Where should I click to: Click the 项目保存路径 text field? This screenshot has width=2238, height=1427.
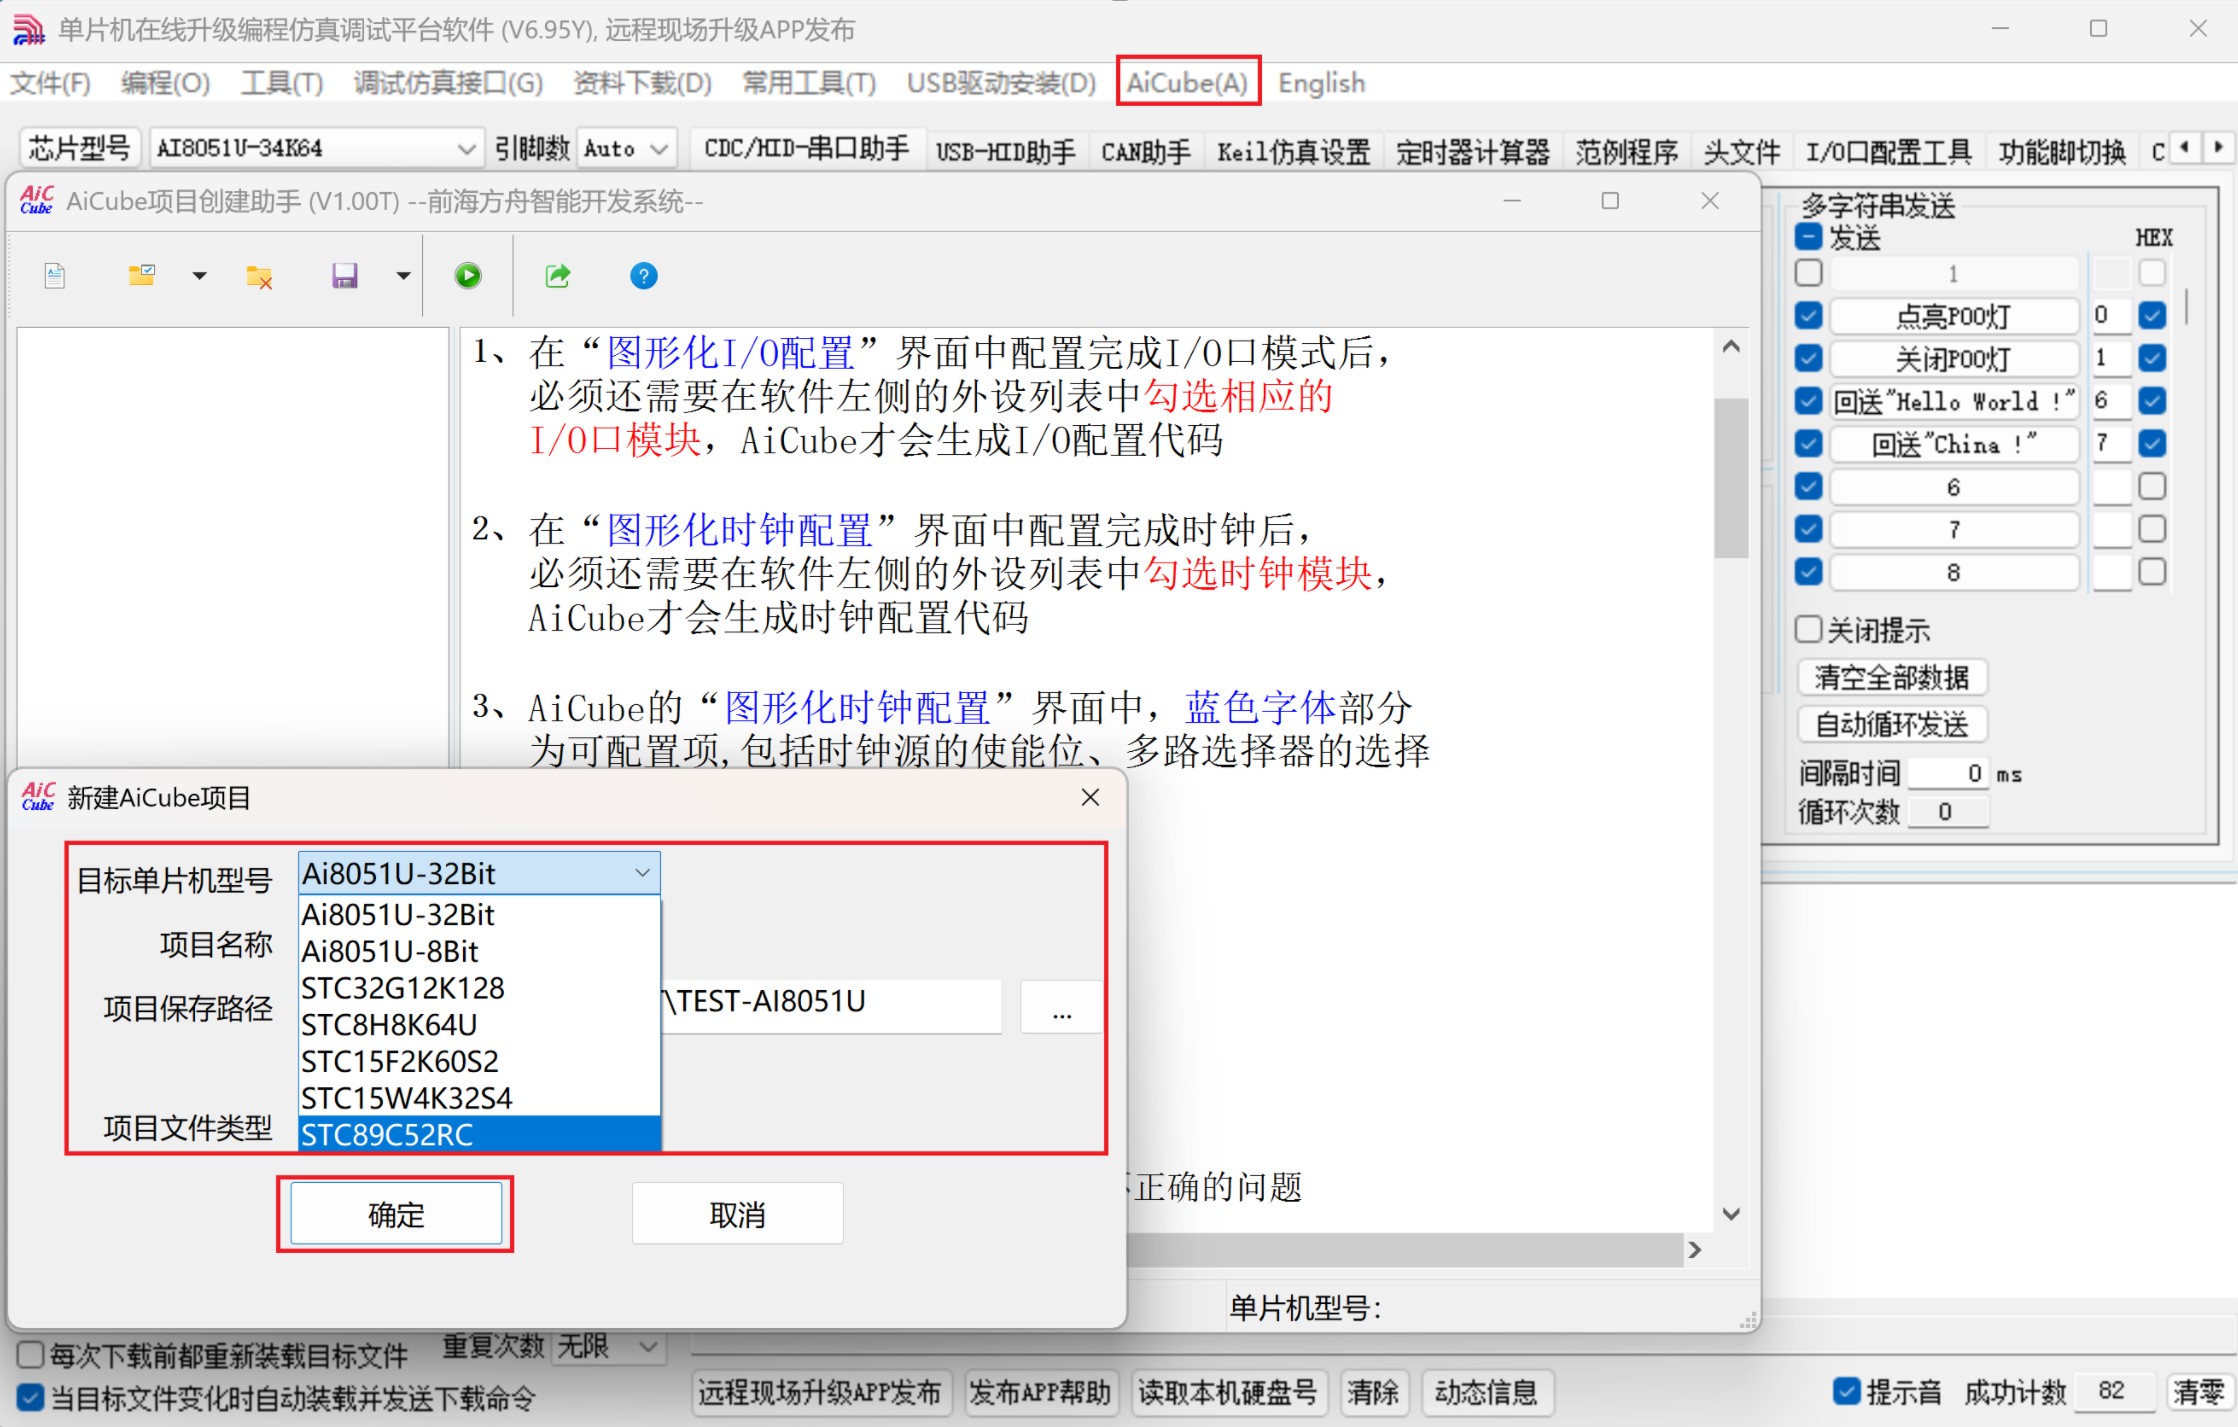(x=830, y=1005)
